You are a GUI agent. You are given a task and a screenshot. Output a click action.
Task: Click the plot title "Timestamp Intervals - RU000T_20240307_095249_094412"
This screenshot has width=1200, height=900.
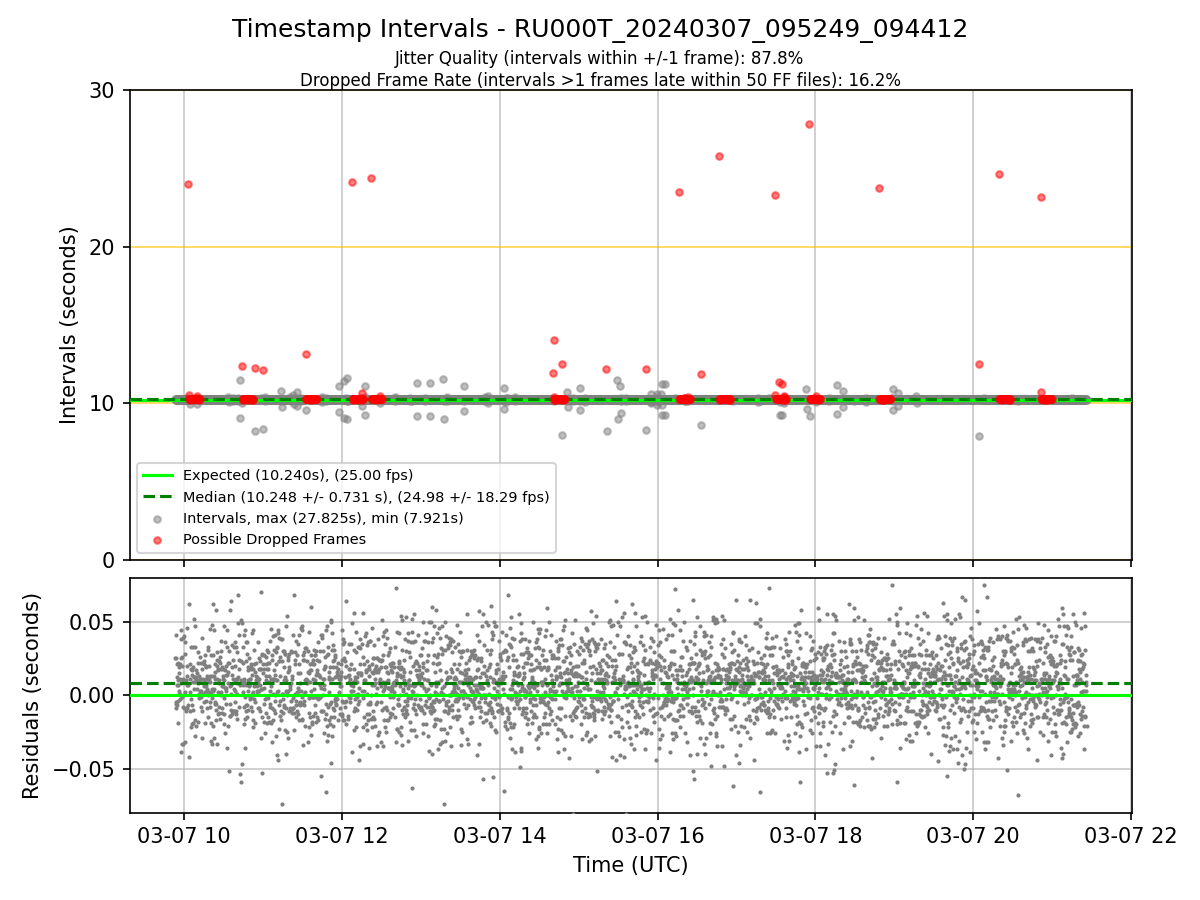(600, 29)
